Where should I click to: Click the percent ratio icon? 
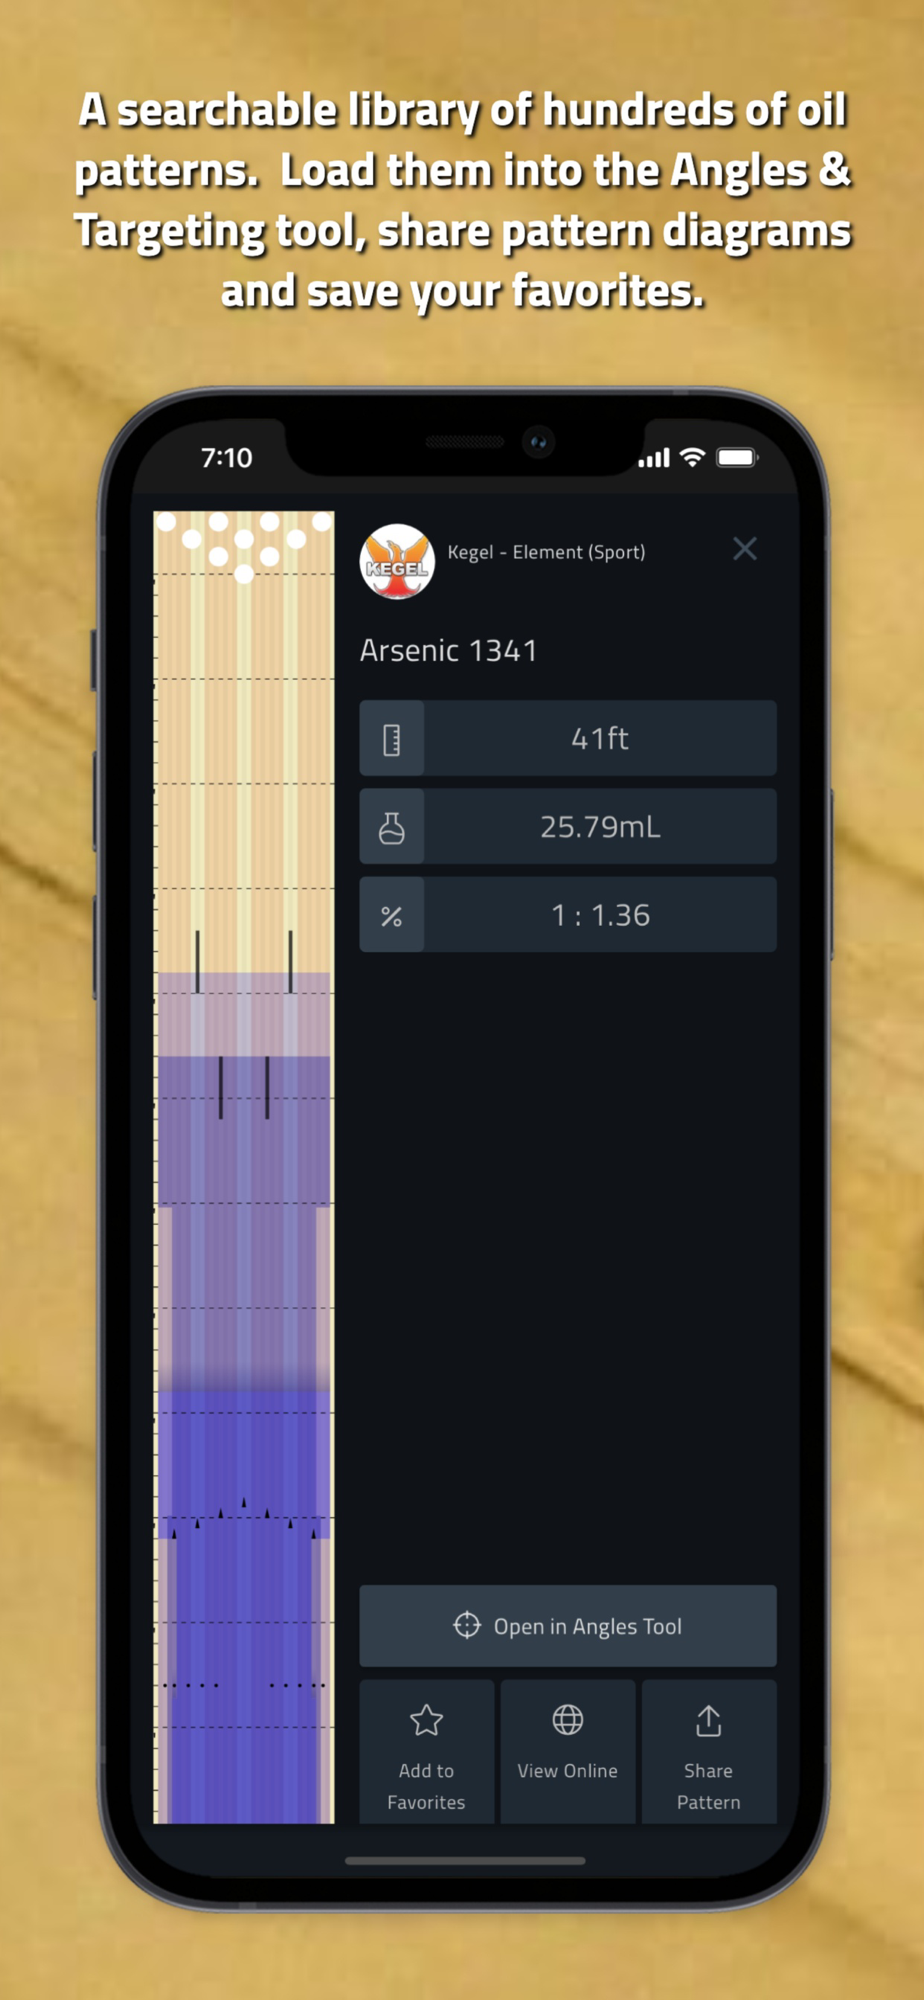point(392,915)
